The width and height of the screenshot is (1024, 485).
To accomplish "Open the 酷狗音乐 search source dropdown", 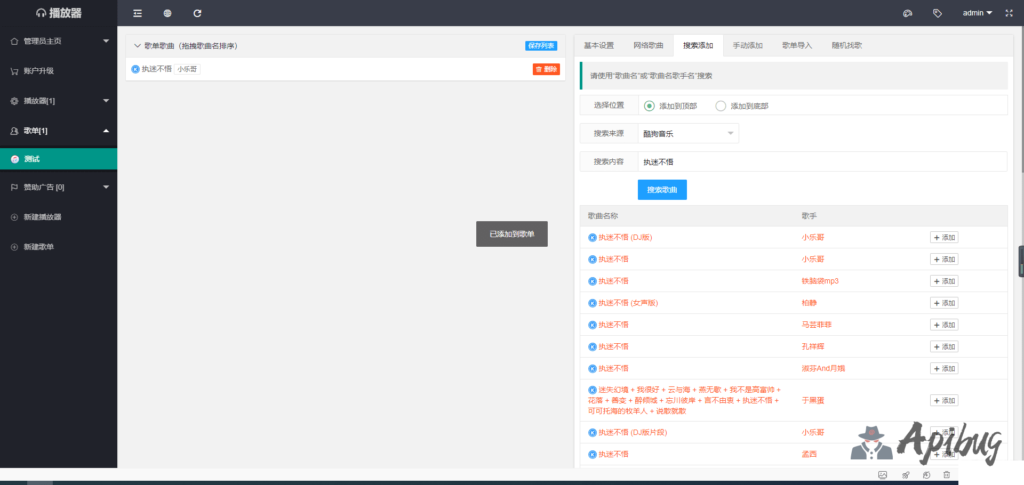I will [688, 133].
